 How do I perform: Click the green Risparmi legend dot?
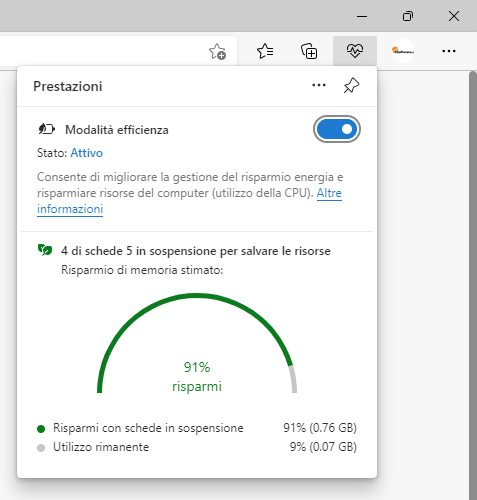(x=41, y=429)
